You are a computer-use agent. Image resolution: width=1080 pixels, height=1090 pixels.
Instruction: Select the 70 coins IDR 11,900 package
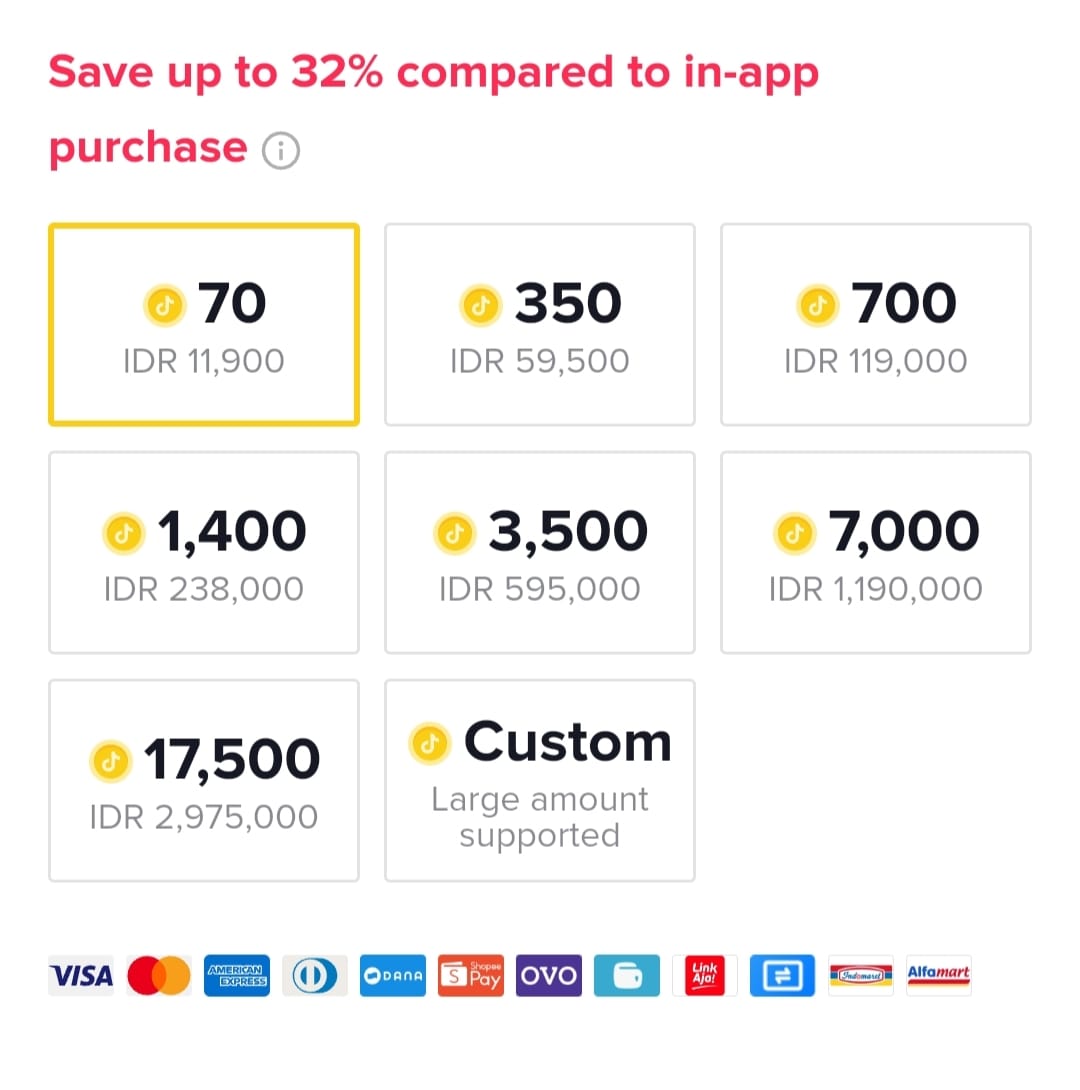(204, 325)
